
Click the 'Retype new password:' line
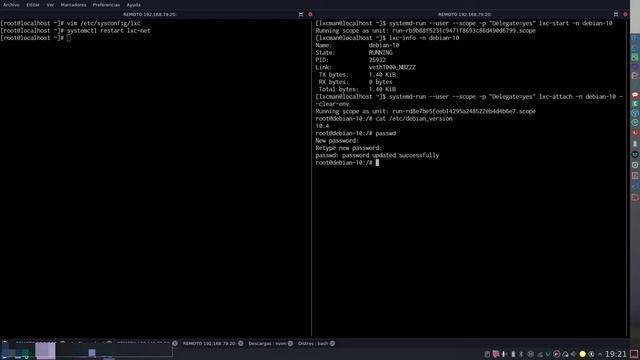coord(349,148)
